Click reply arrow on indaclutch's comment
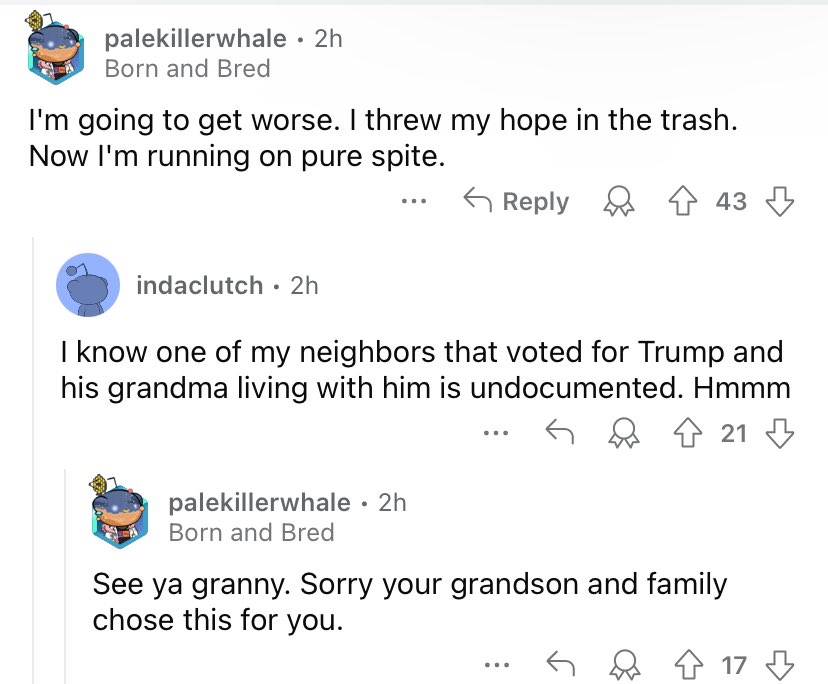828x684 pixels. click(x=560, y=432)
